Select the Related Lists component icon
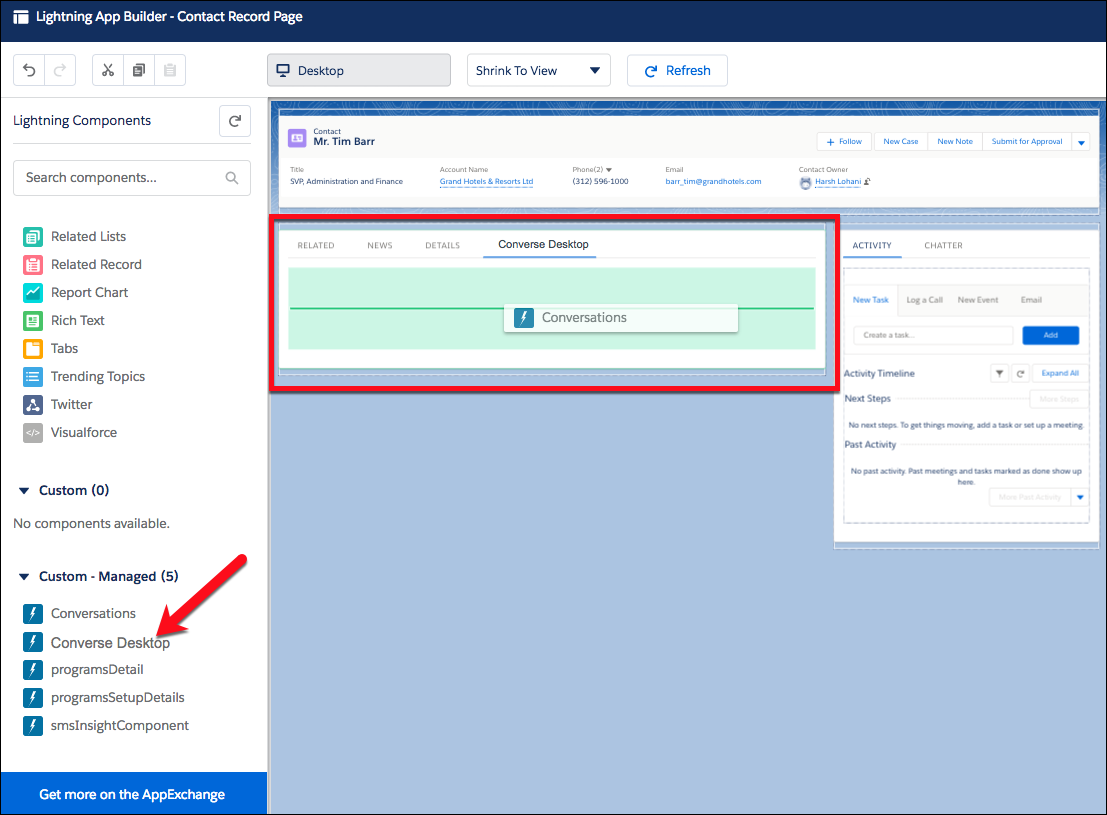The image size is (1107, 815). pyautogui.click(x=32, y=237)
